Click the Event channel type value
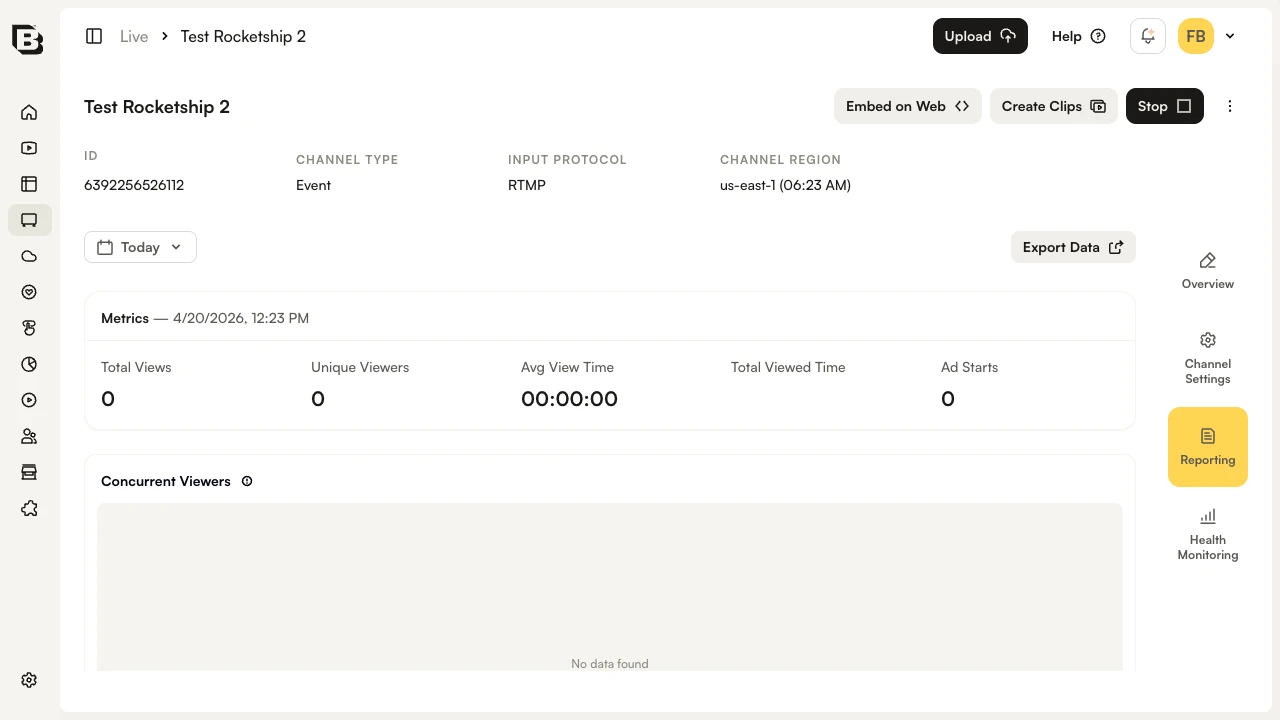Image resolution: width=1280 pixels, height=720 pixels. pos(313,185)
